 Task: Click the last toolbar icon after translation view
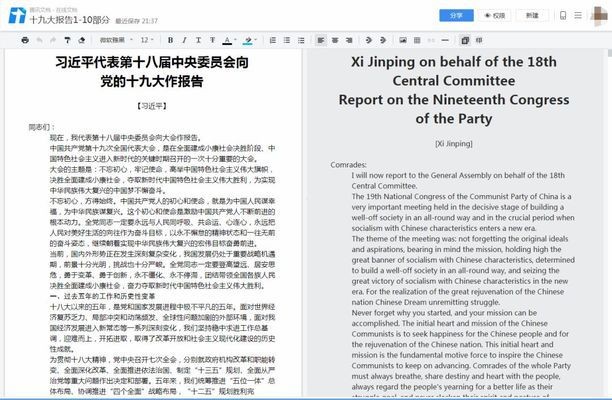[479, 40]
